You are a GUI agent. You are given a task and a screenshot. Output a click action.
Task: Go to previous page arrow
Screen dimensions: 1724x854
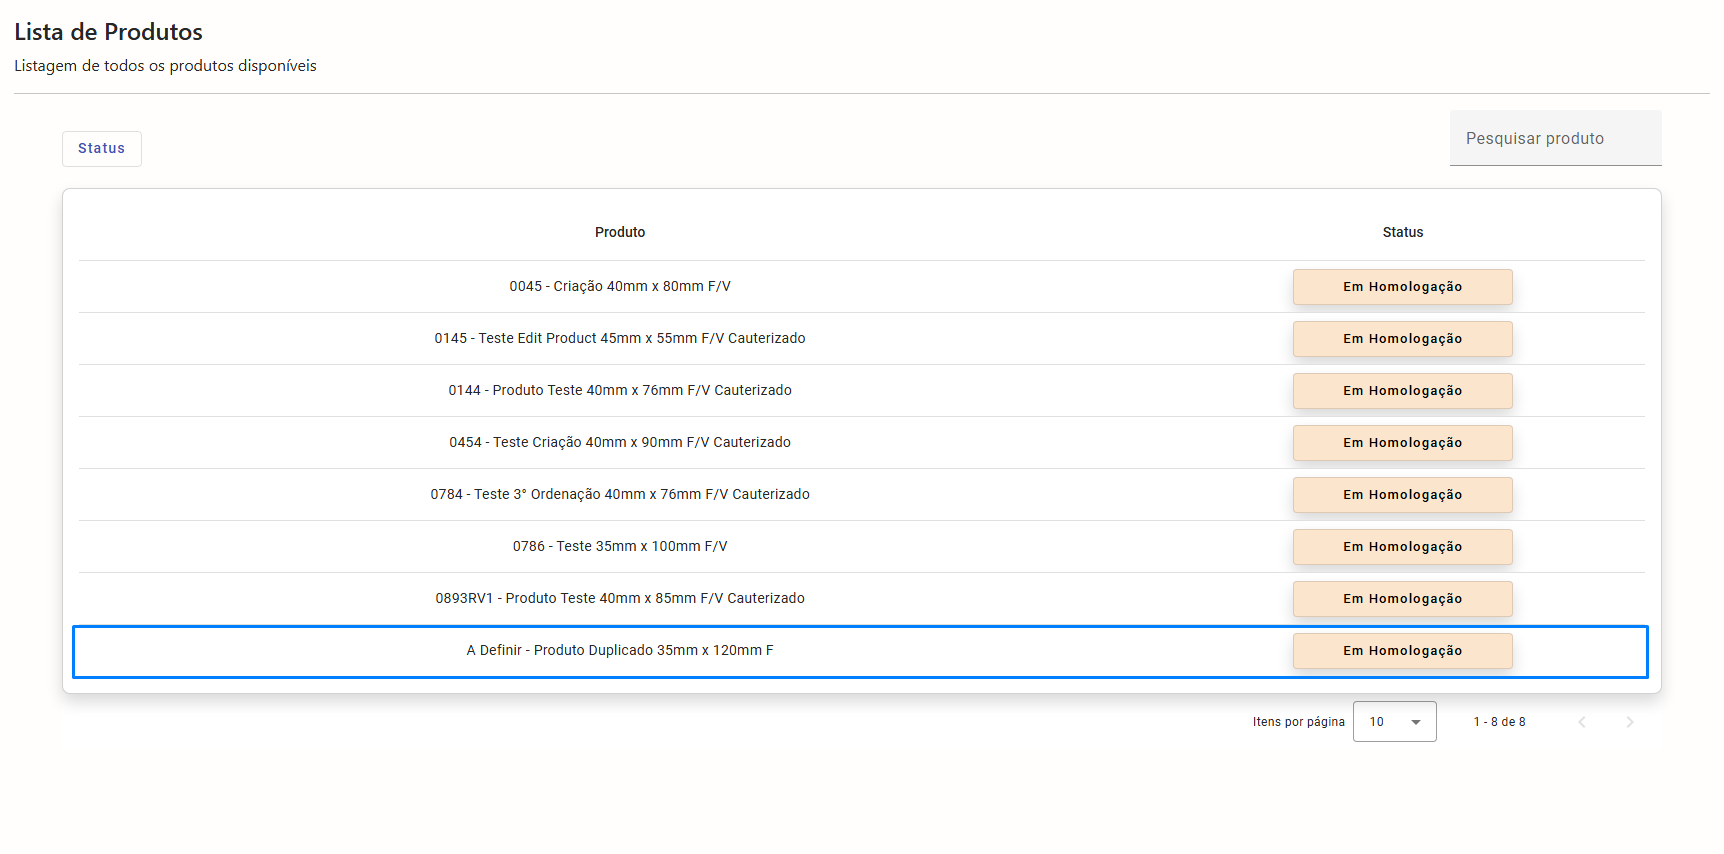pos(1582,722)
